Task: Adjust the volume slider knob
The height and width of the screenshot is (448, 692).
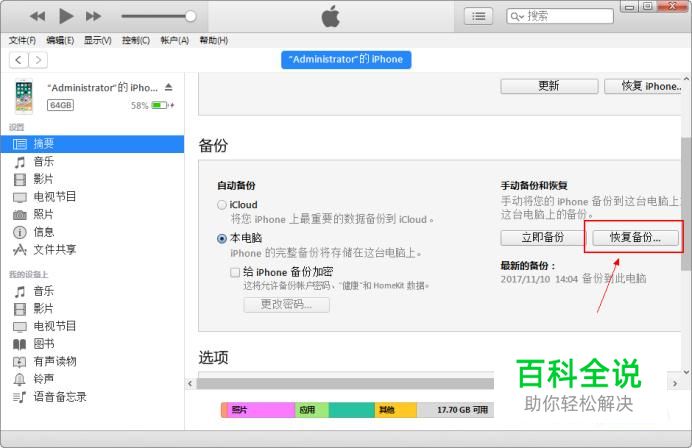Action: pyautogui.click(x=191, y=16)
